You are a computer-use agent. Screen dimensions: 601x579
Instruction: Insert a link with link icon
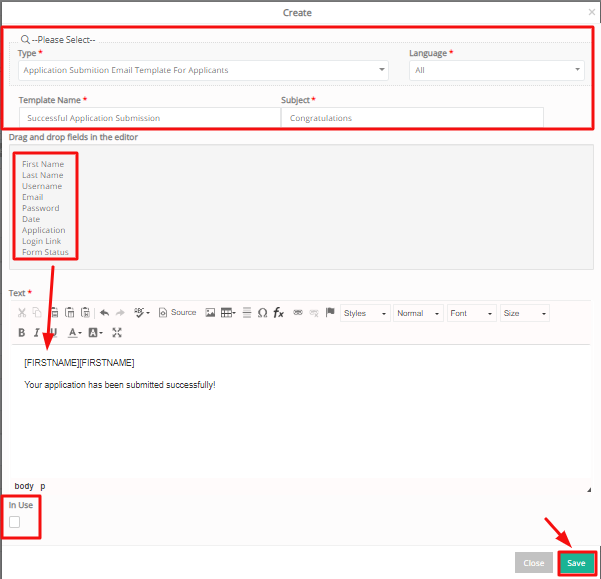click(298, 313)
